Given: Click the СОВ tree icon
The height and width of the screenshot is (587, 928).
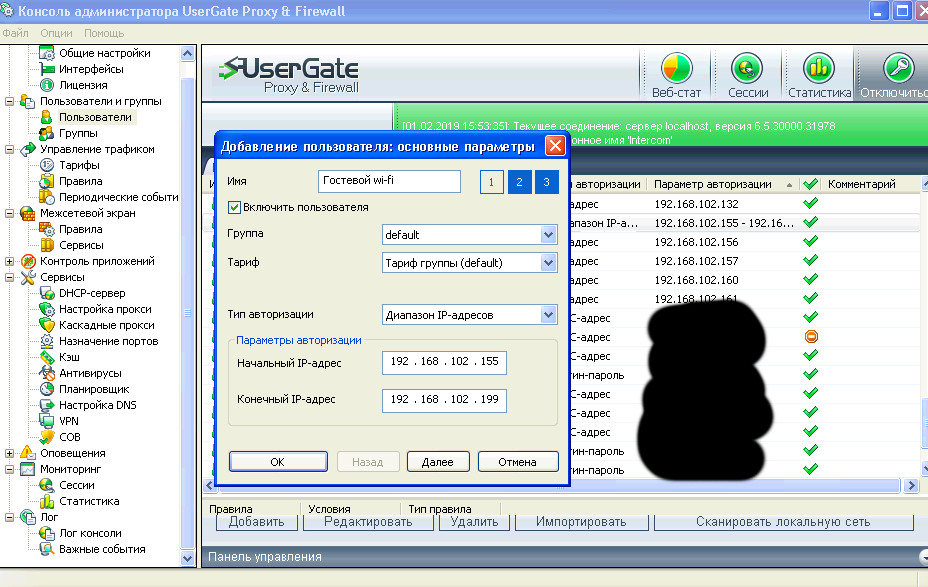Looking at the screenshot, I should 47,437.
